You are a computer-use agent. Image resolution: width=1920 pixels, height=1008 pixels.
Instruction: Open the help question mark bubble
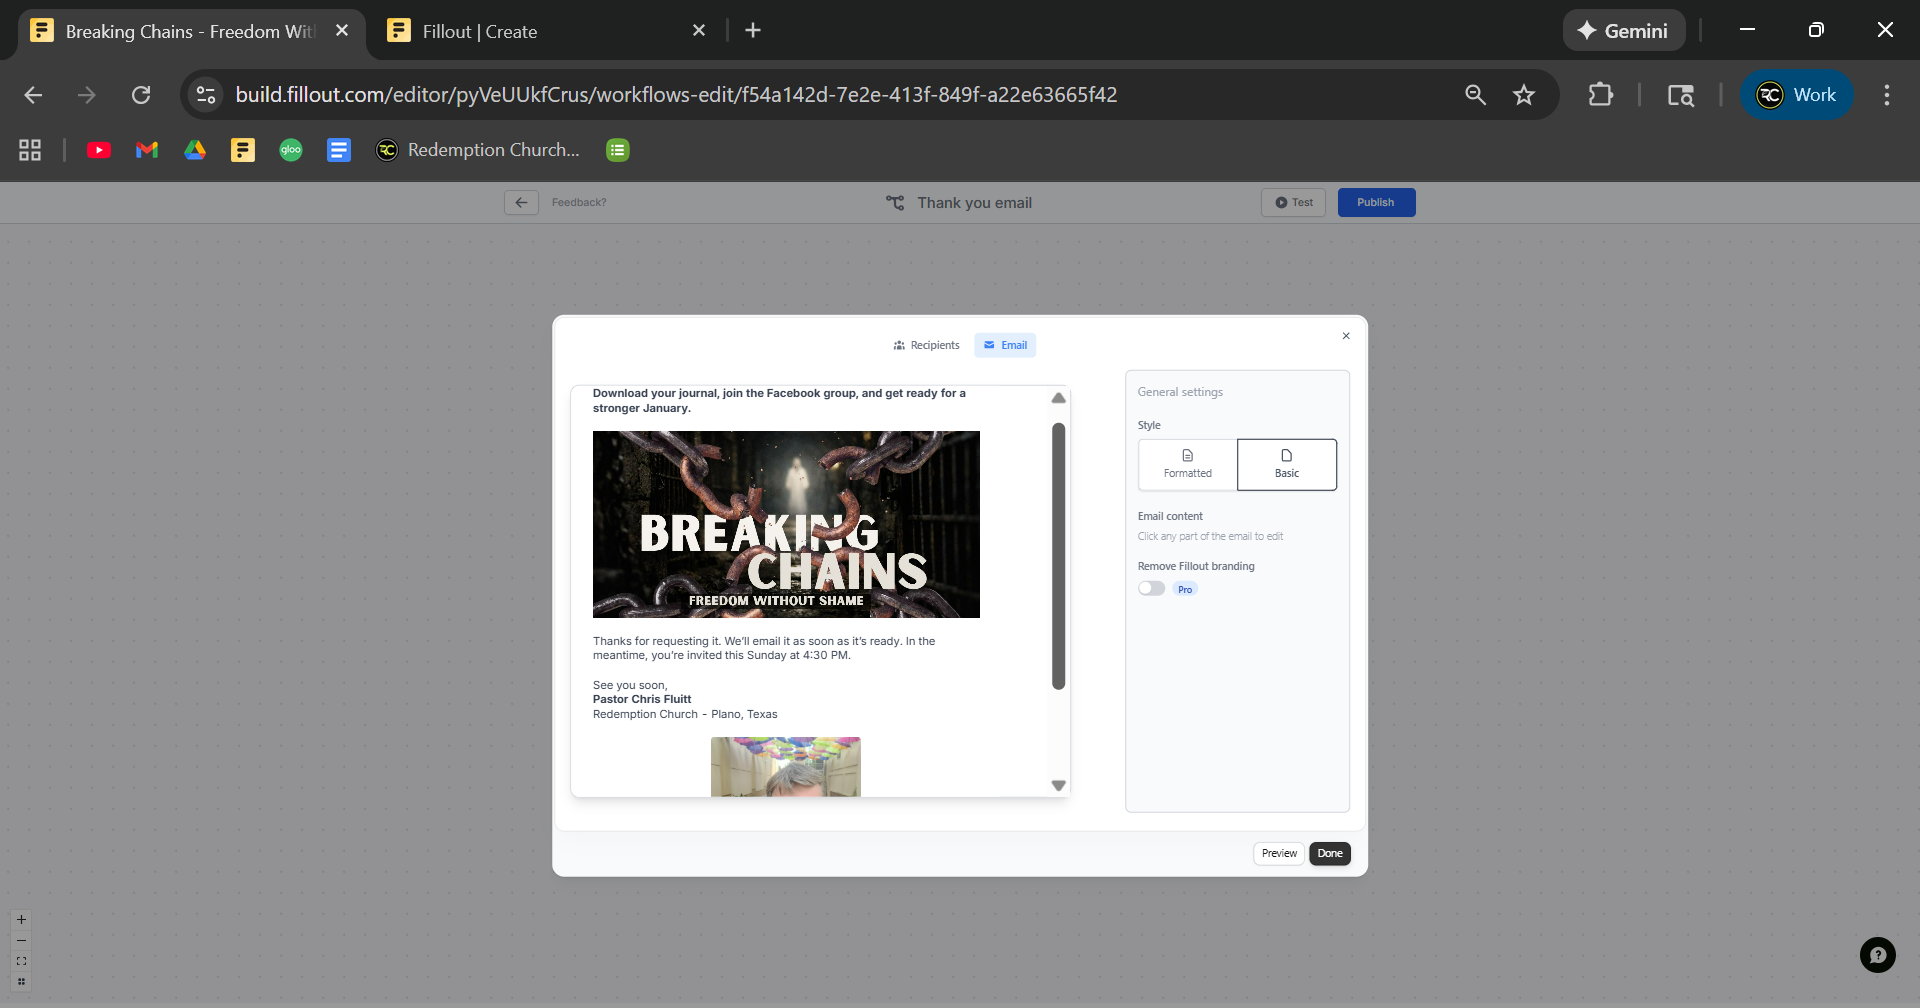pyautogui.click(x=1877, y=955)
